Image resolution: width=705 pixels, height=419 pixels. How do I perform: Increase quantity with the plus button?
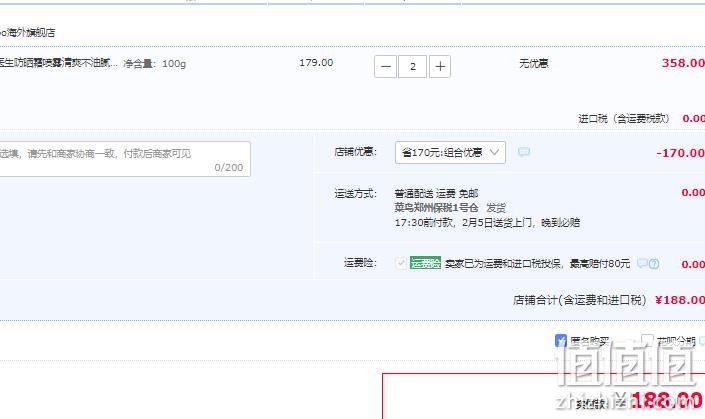[440, 67]
